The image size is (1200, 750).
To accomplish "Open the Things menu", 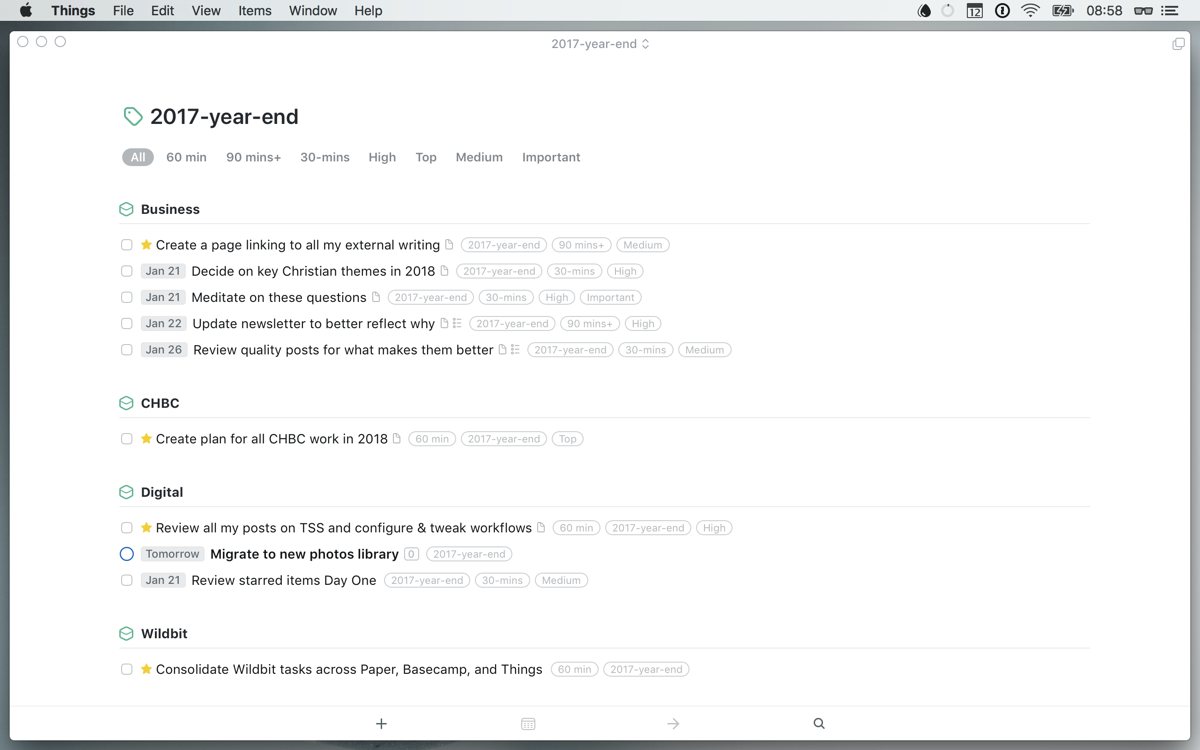I will pyautogui.click(x=73, y=11).
